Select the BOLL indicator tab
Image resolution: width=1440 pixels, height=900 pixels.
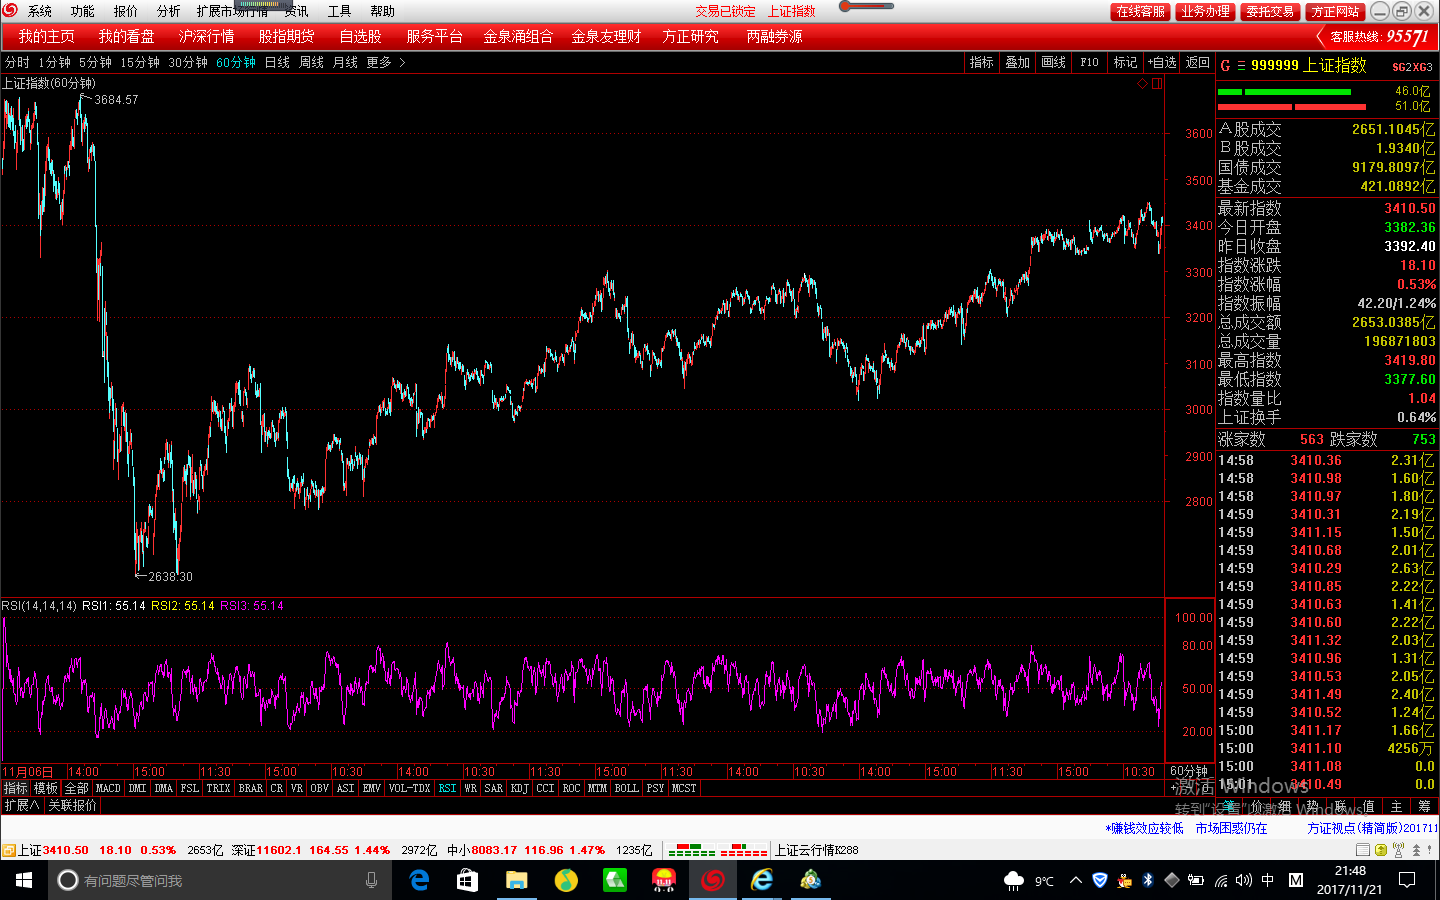pos(626,788)
